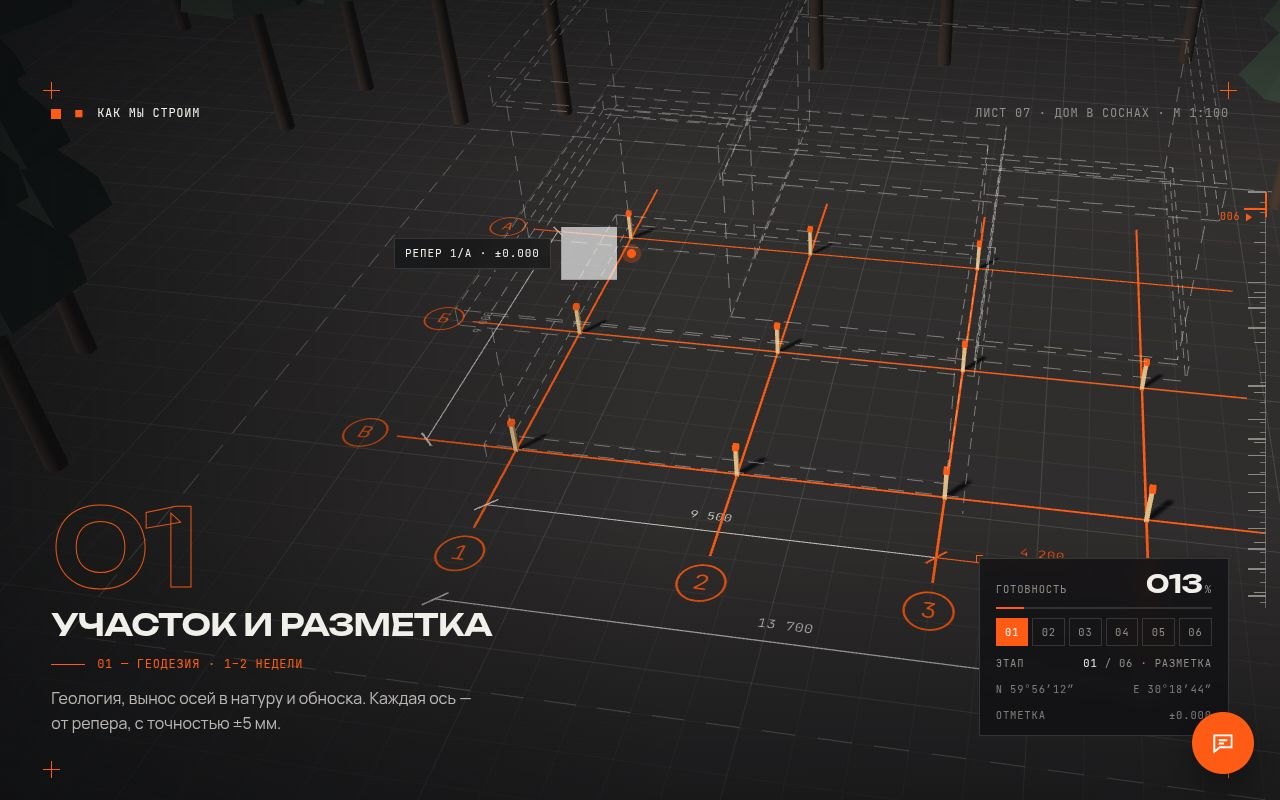Go to stage 04 tab
Viewport: 1280px width, 800px height.
click(1122, 632)
